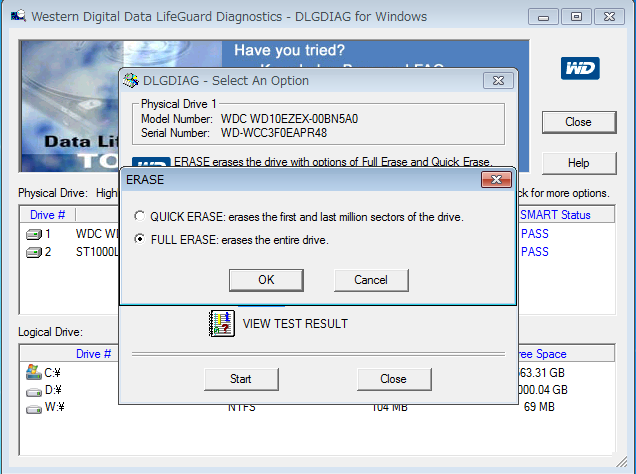This screenshot has width=636, height=474.
Task: Select the WDC drive row text
Action: (x=97, y=234)
